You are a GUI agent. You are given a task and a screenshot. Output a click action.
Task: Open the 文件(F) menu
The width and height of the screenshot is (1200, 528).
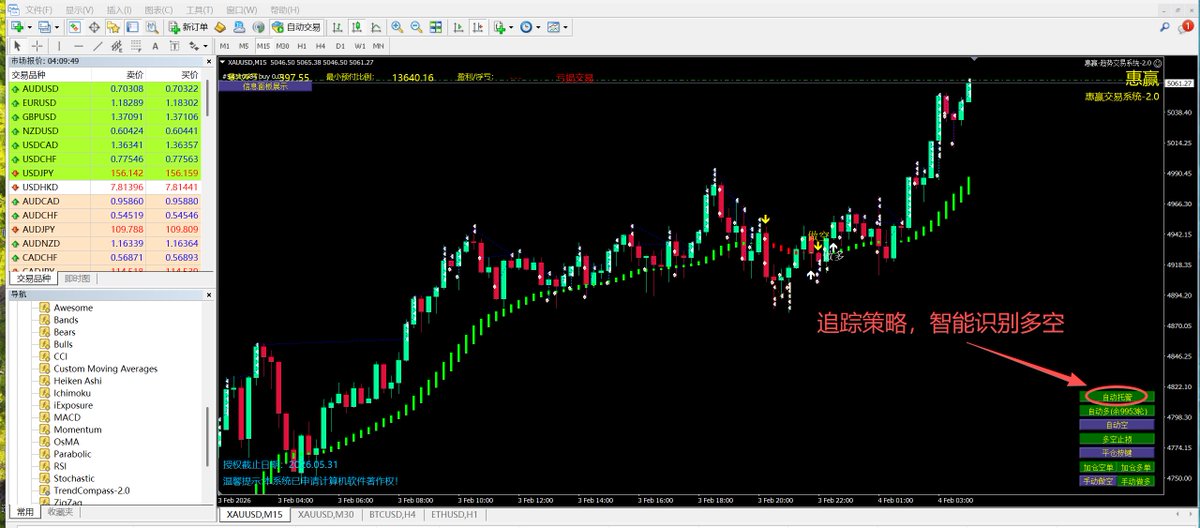39,10
